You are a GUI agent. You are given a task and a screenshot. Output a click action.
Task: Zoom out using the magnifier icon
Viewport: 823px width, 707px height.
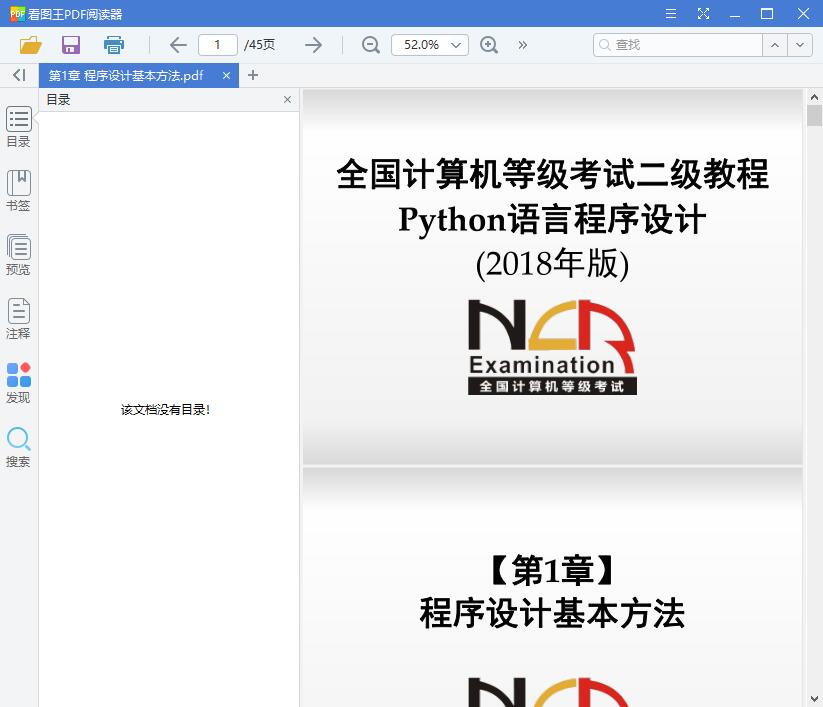pos(370,45)
